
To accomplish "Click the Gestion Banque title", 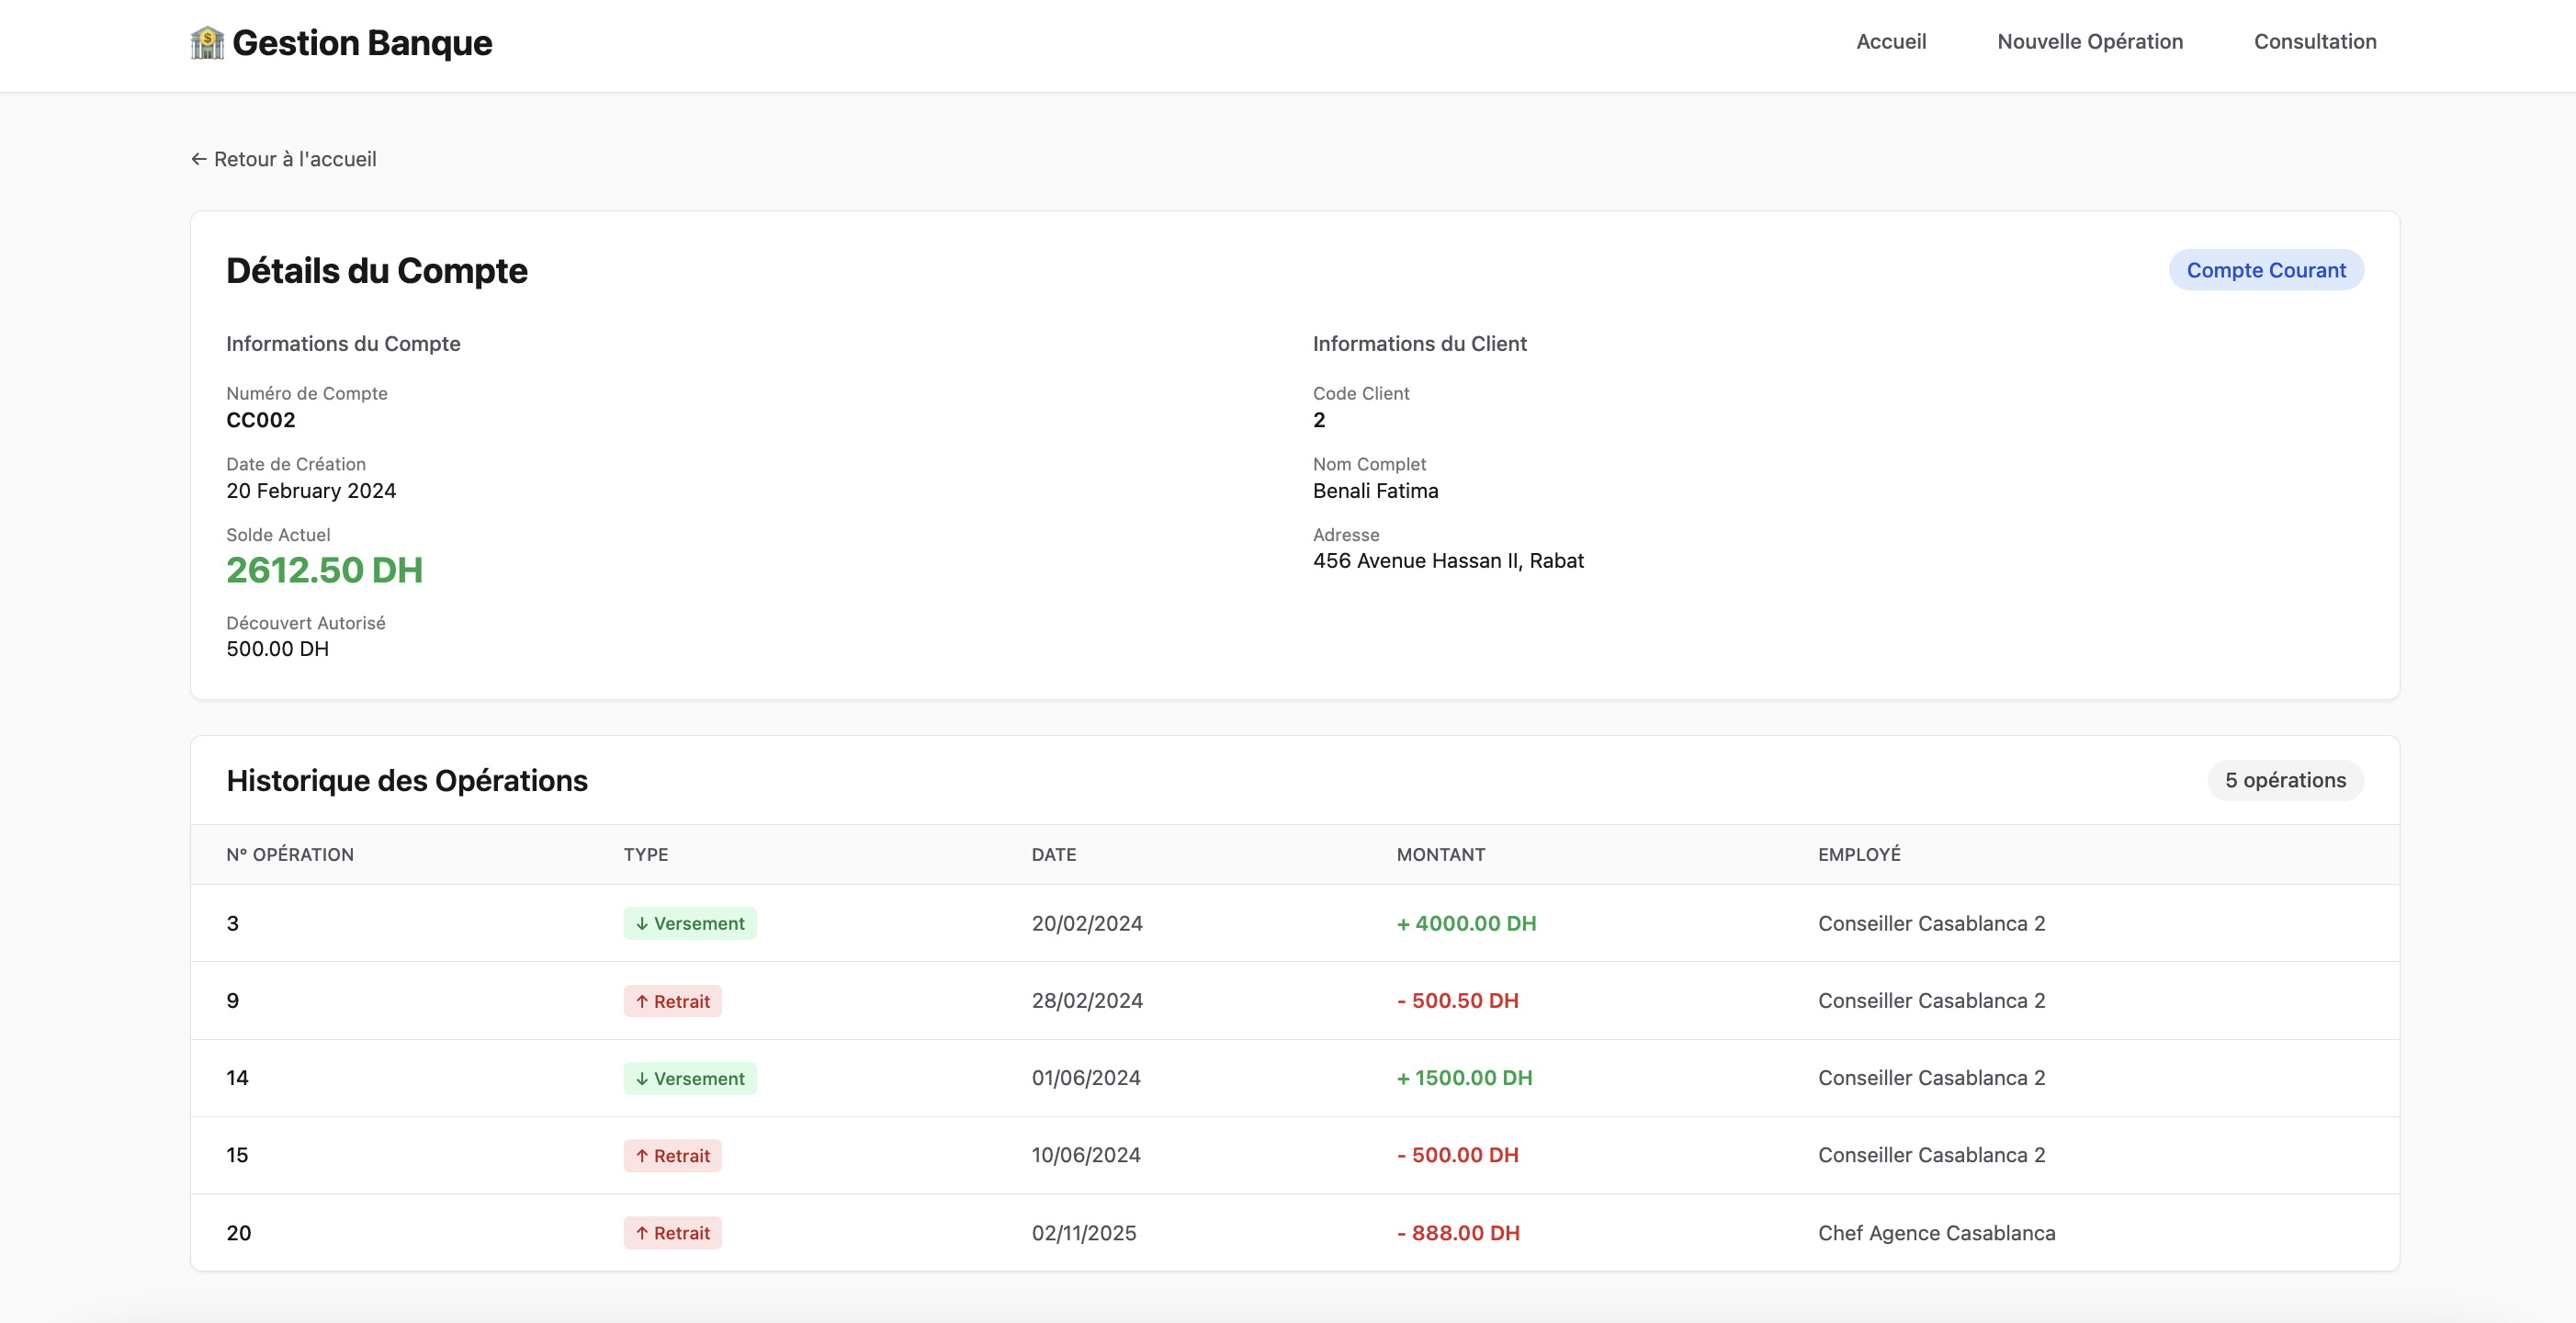I will (x=362, y=43).
